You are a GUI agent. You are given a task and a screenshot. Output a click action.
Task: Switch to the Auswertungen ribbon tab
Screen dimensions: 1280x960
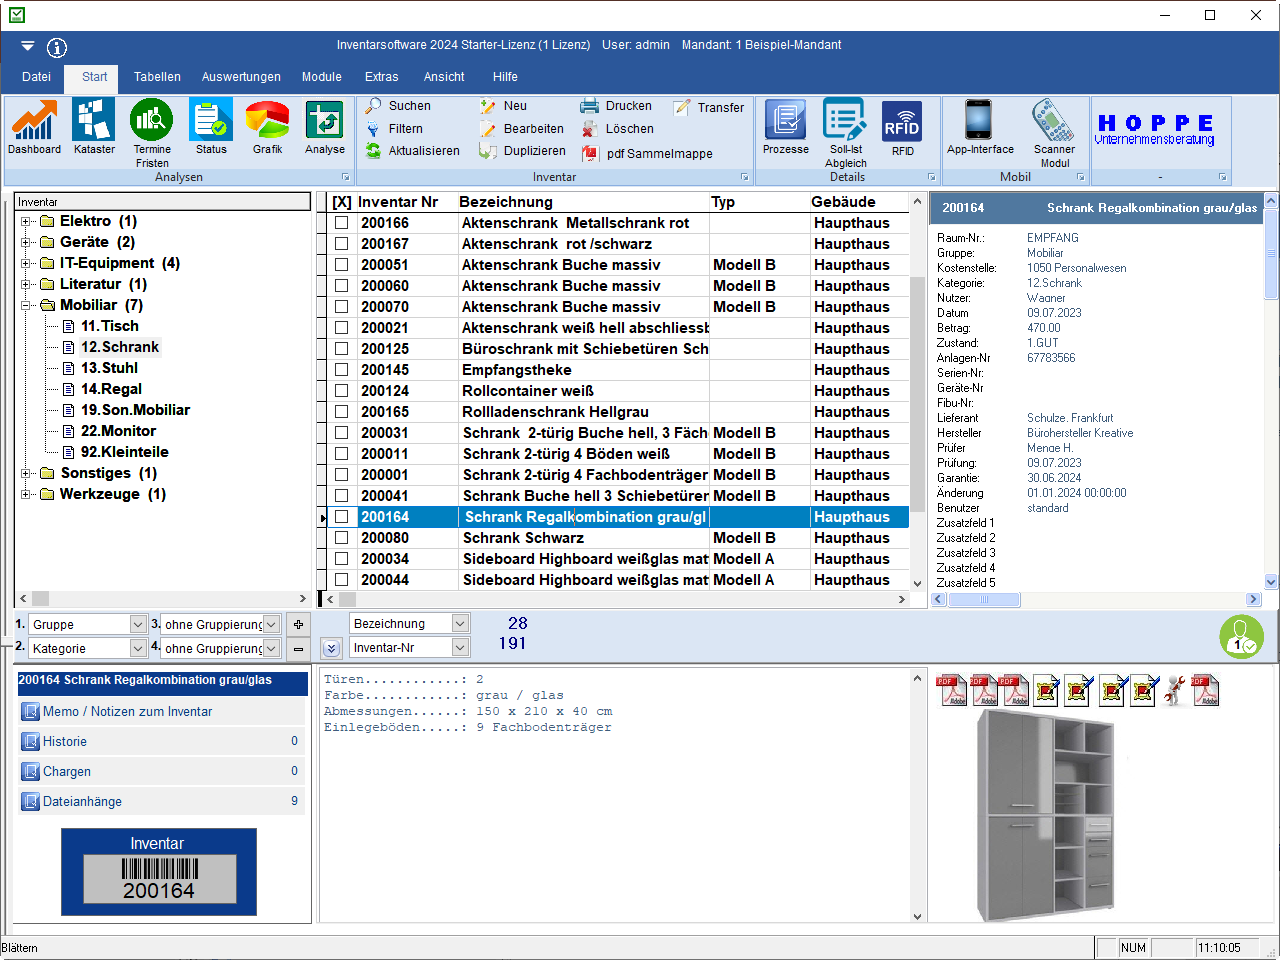coord(241,77)
